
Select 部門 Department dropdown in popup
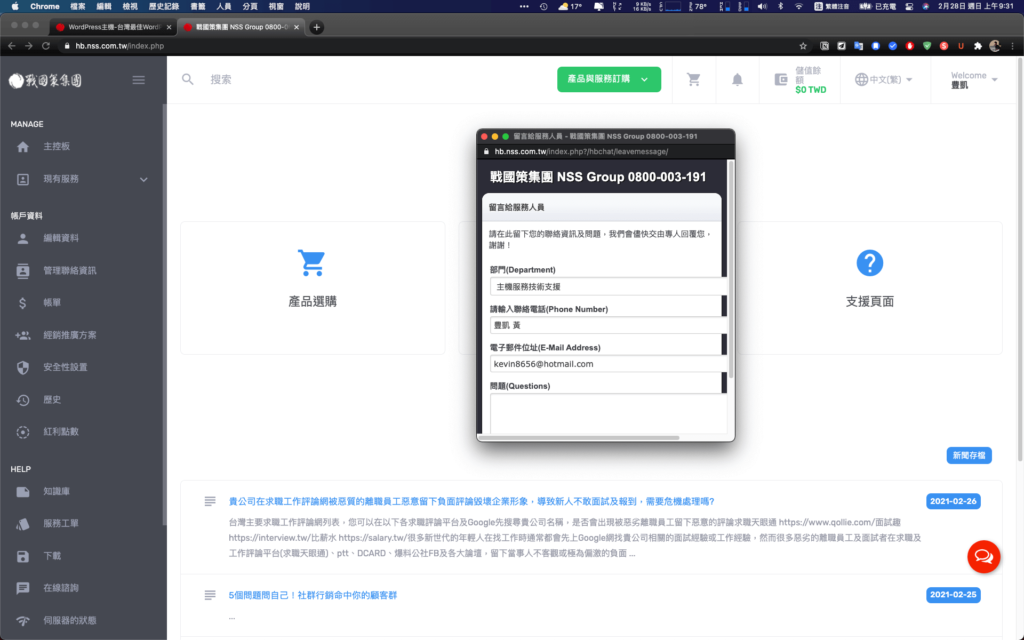coord(607,287)
